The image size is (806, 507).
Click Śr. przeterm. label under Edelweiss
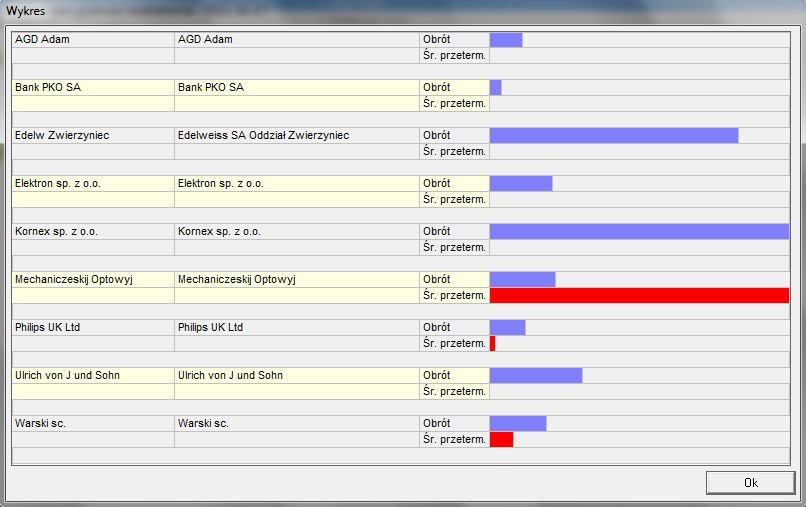[454, 152]
